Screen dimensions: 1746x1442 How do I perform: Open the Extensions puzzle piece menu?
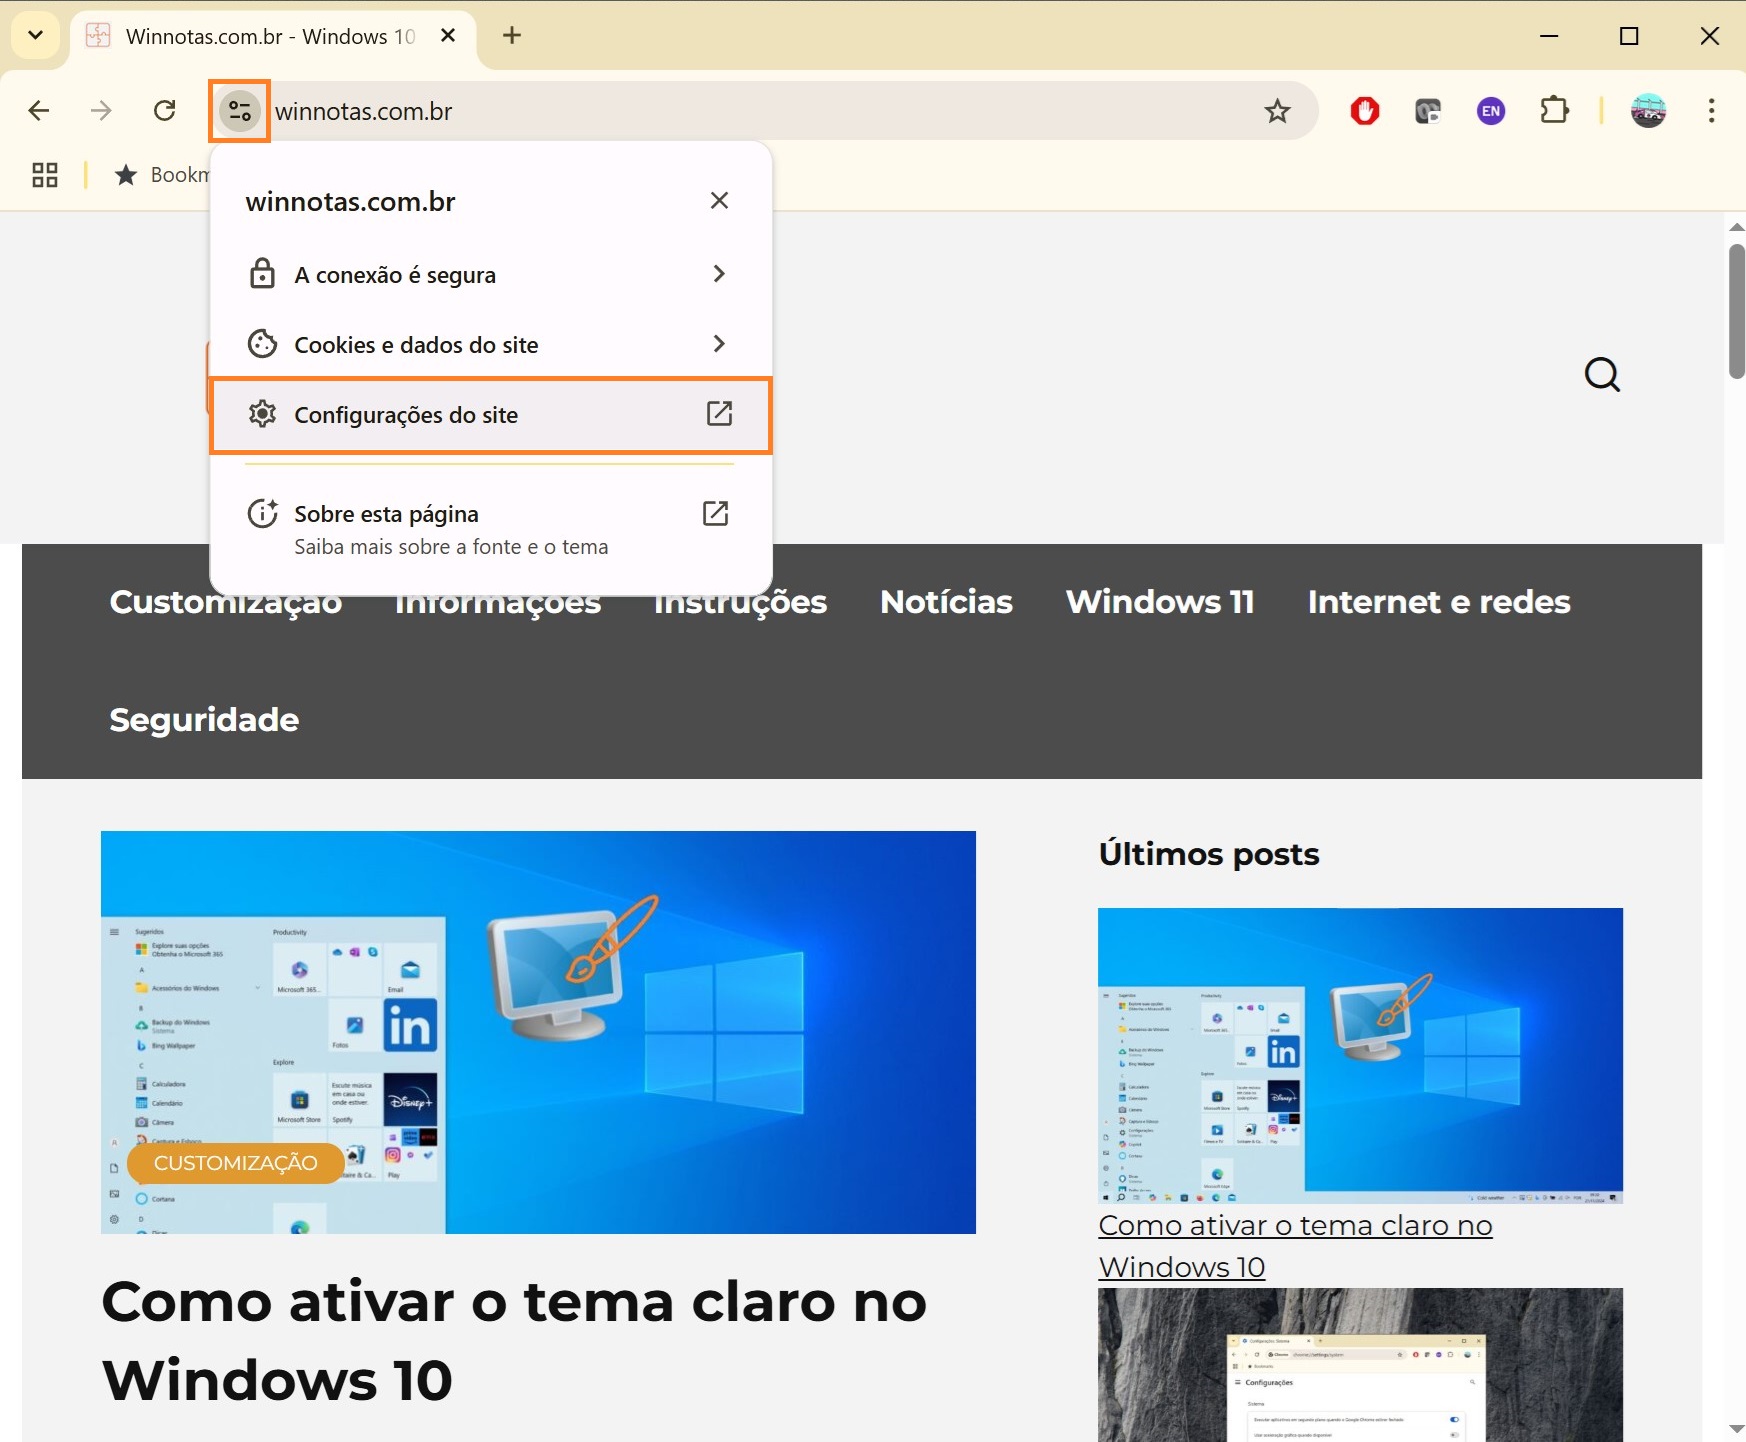click(x=1554, y=110)
